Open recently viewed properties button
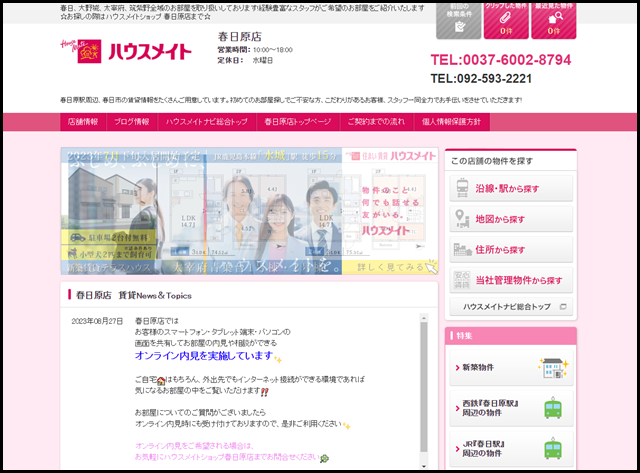This screenshot has width=640, height=473. click(x=553, y=22)
